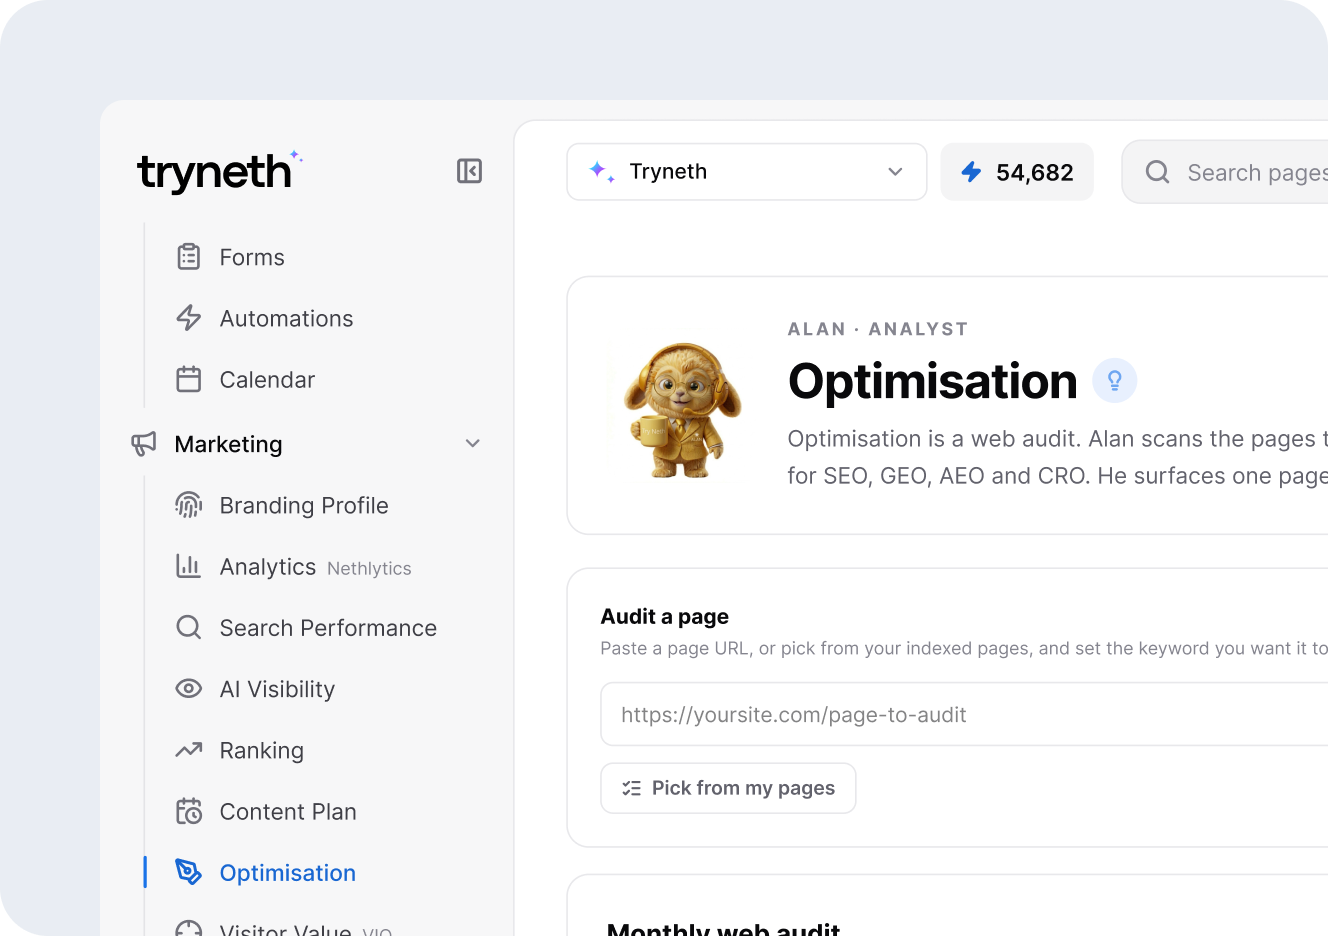Click the 54,682 credits badge
Viewport: 1328px width, 936px height.
[1017, 172]
